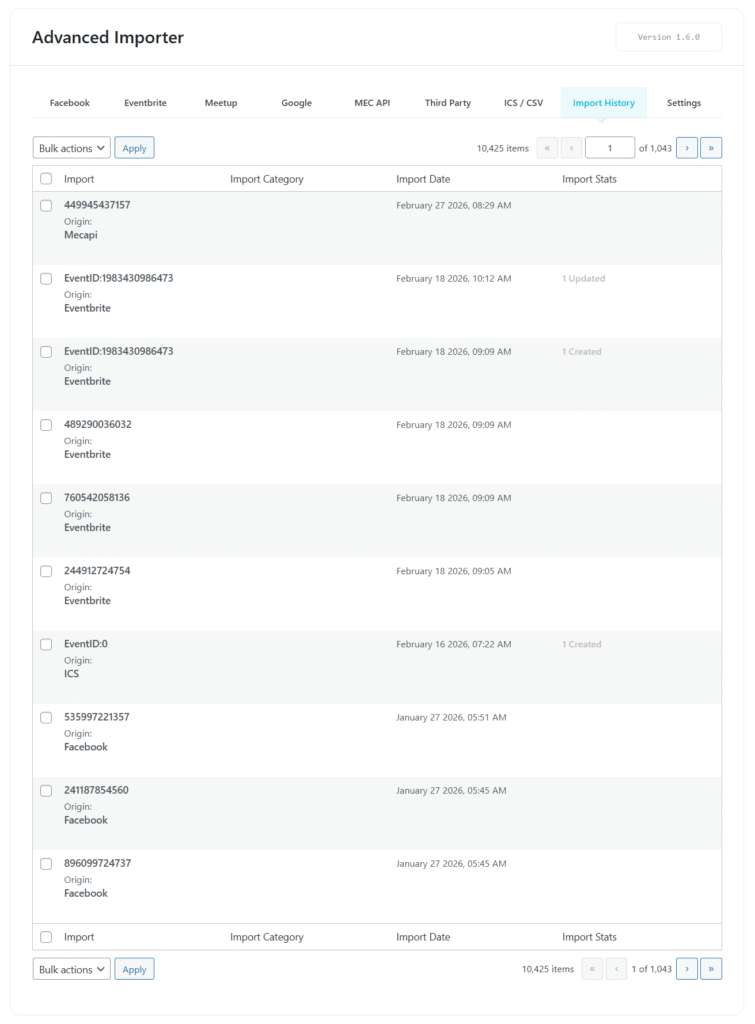The width and height of the screenshot is (755, 1024).
Task: Click bottom pagination's previous page arrow
Action: 615,968
